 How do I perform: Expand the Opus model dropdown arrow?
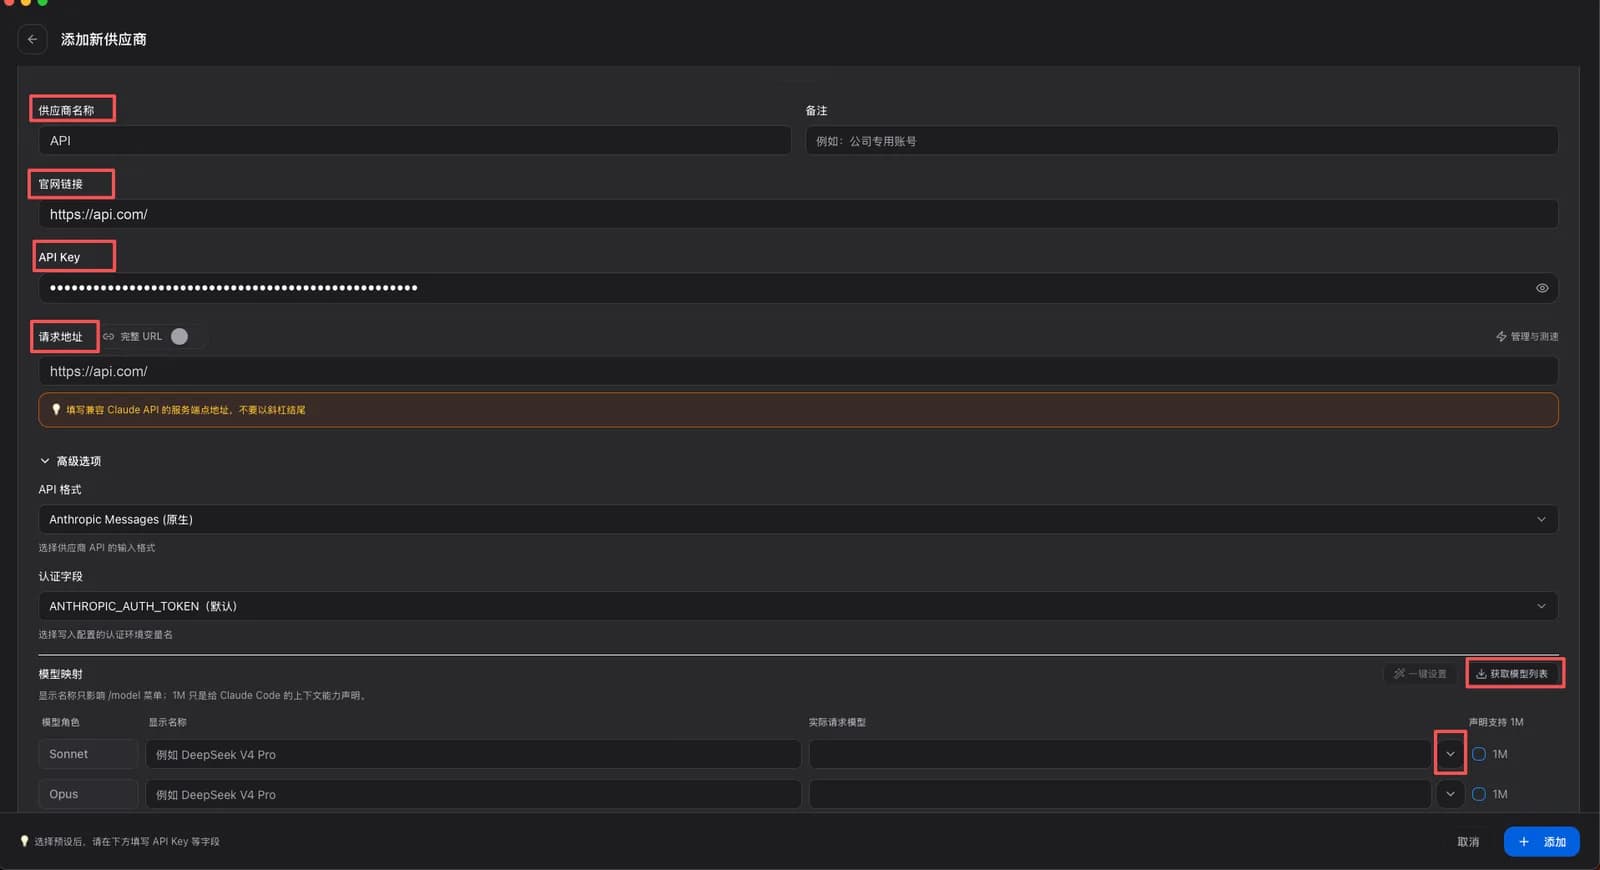pyautogui.click(x=1450, y=794)
